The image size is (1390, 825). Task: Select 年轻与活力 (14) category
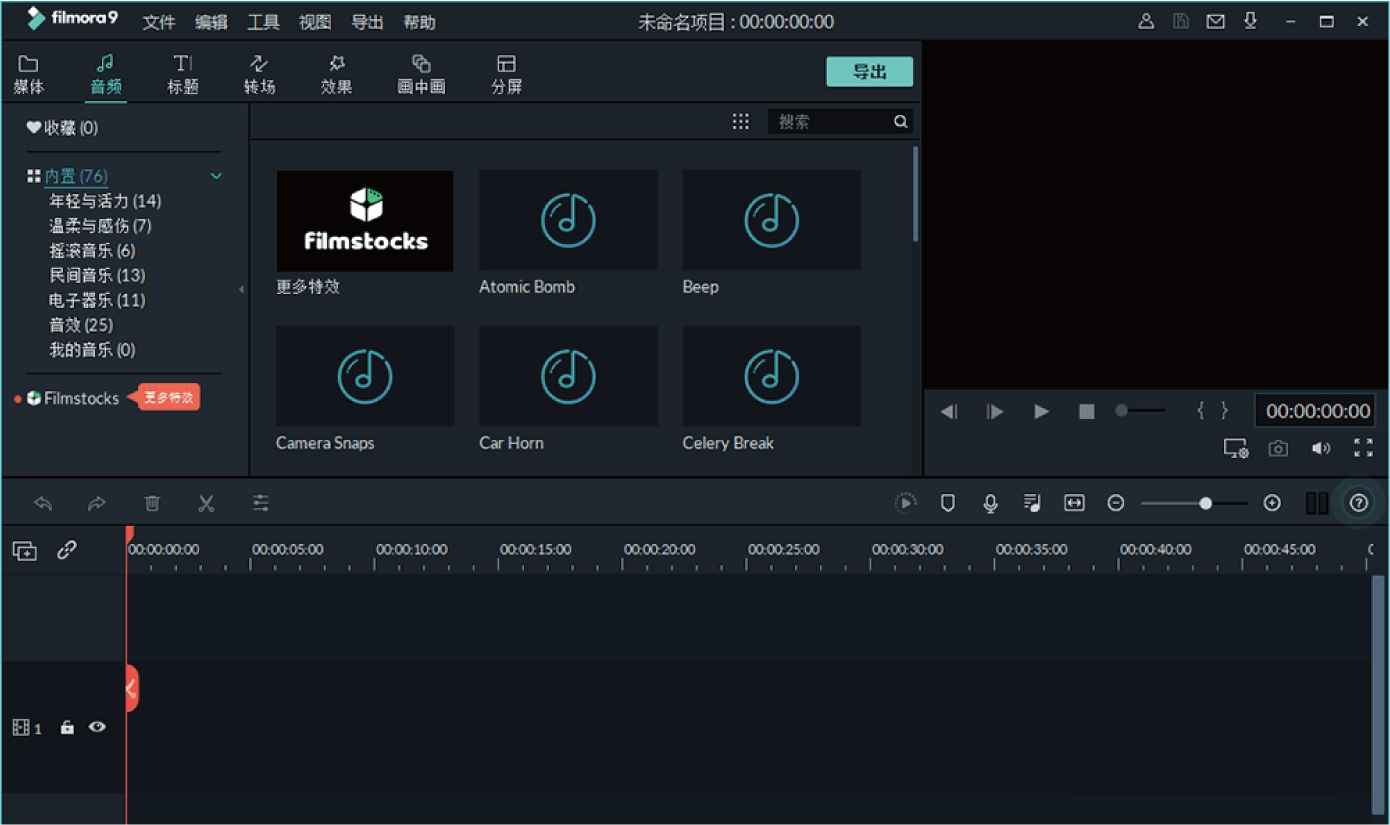105,201
